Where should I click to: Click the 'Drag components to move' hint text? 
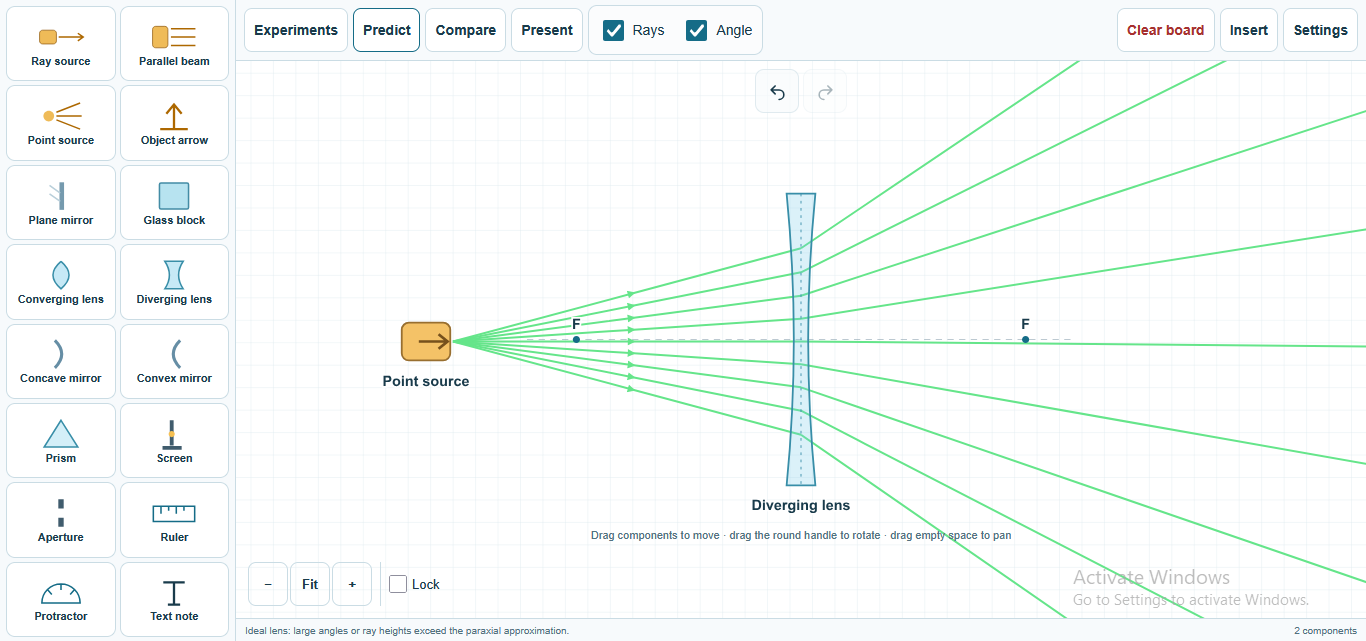pos(801,535)
